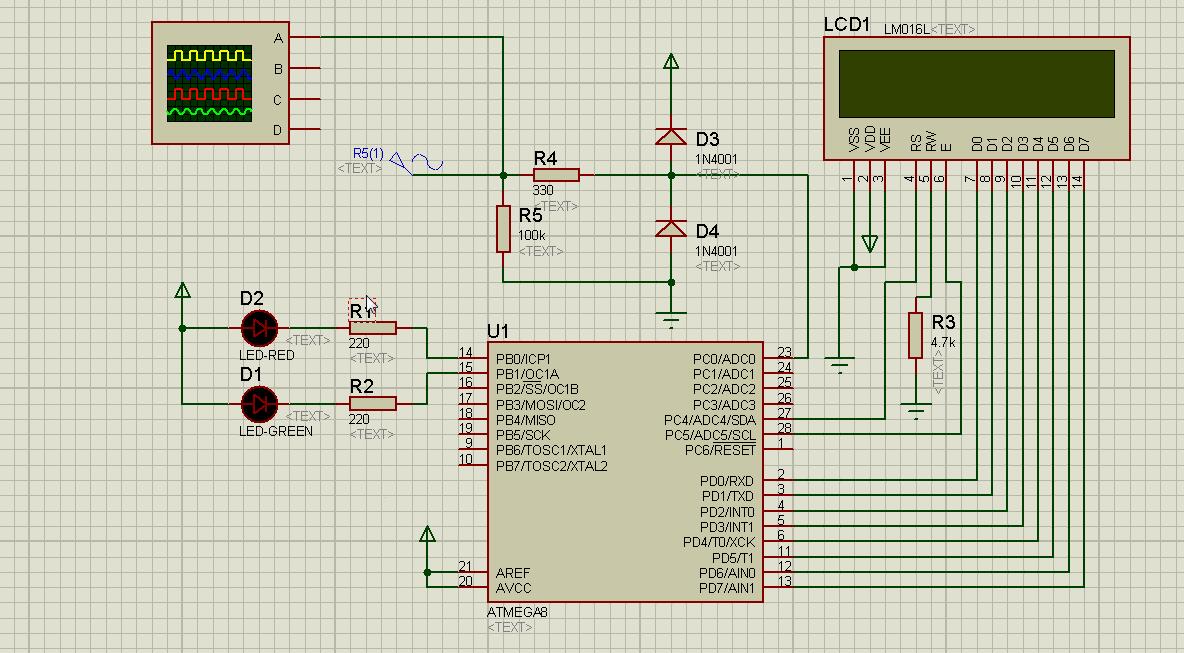Select the oscilloscope instrument screen
Image resolution: width=1184 pixels, height=653 pixels.
[209, 84]
